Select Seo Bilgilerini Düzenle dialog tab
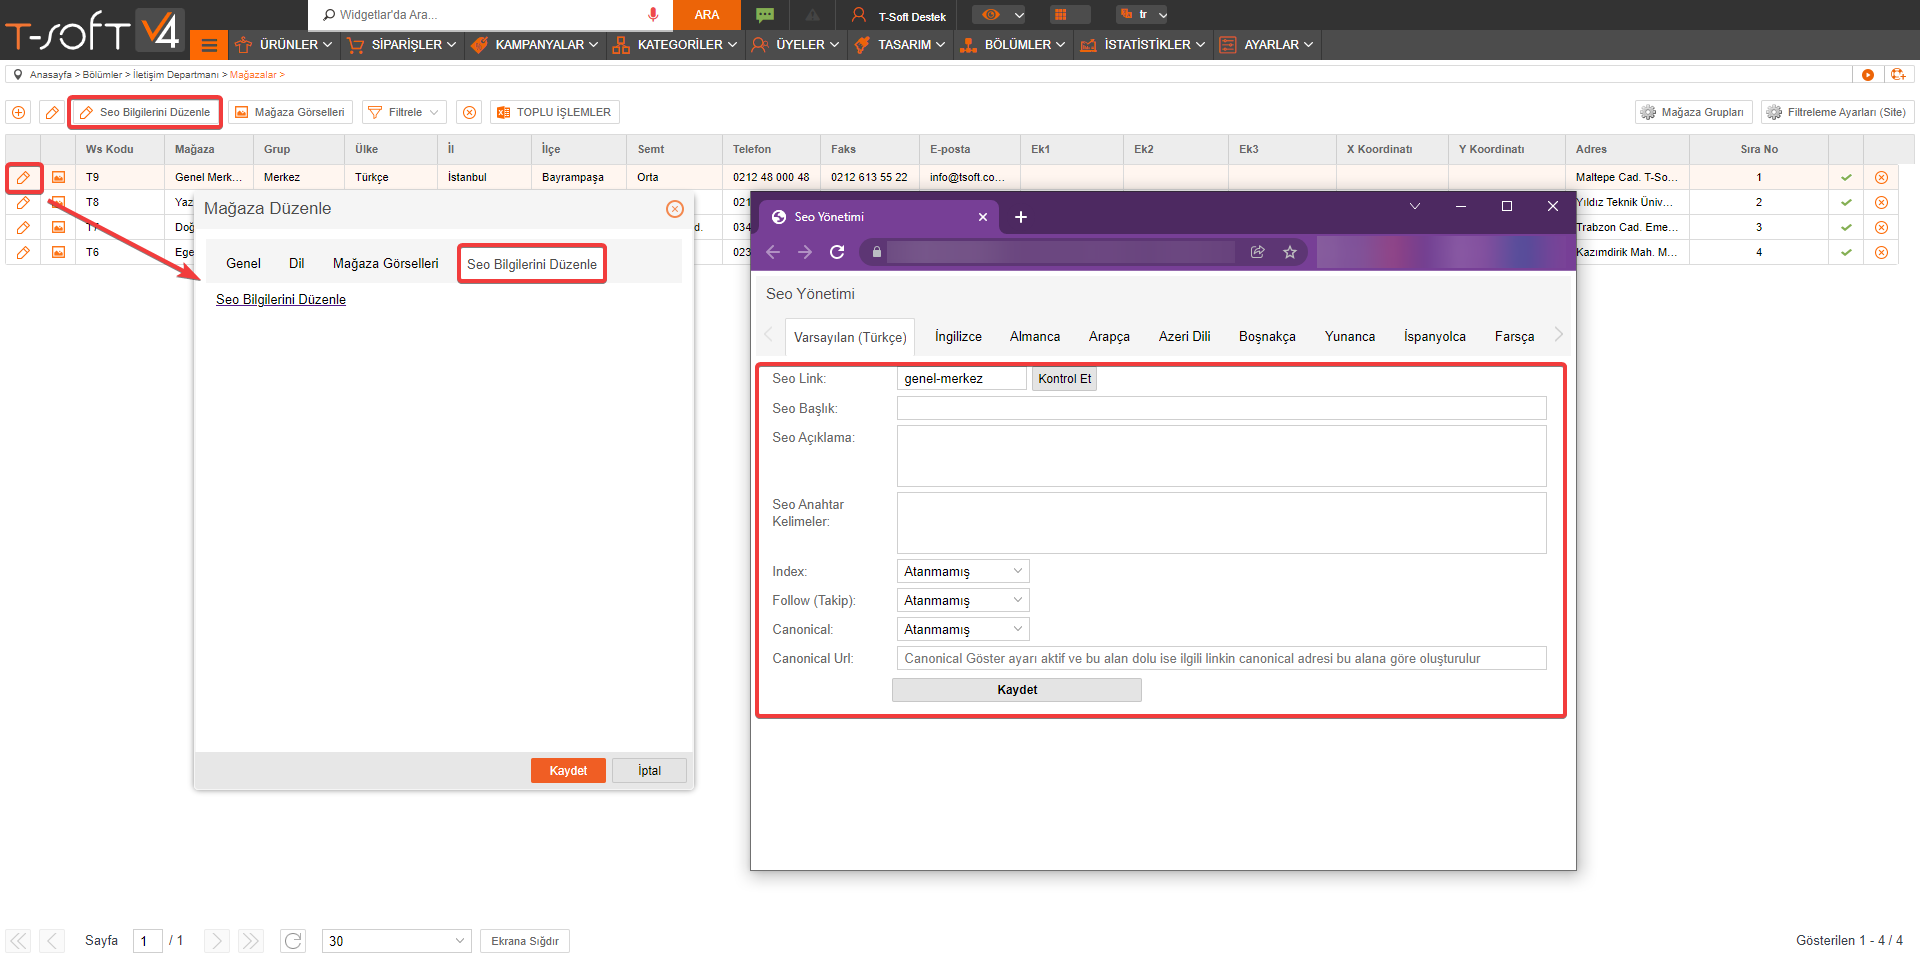 coord(532,264)
